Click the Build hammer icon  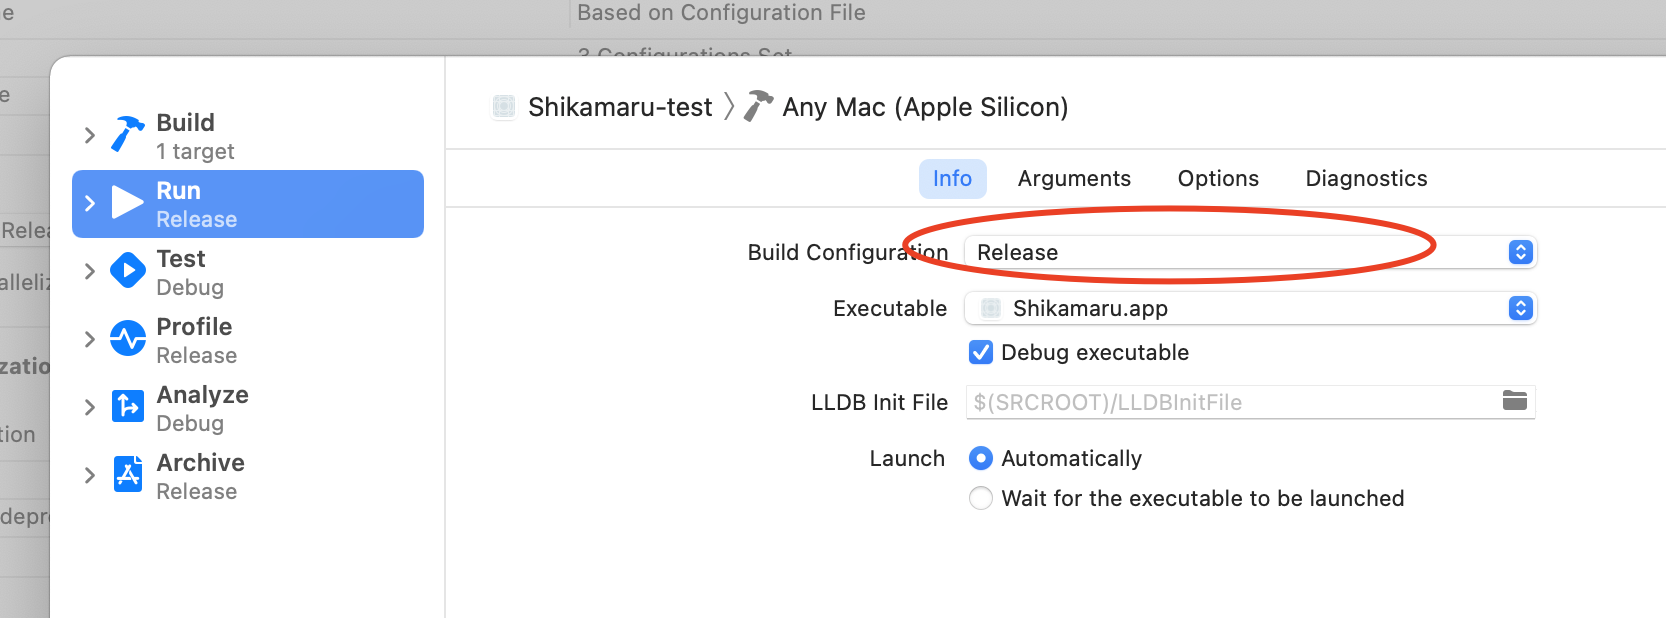coord(127,135)
